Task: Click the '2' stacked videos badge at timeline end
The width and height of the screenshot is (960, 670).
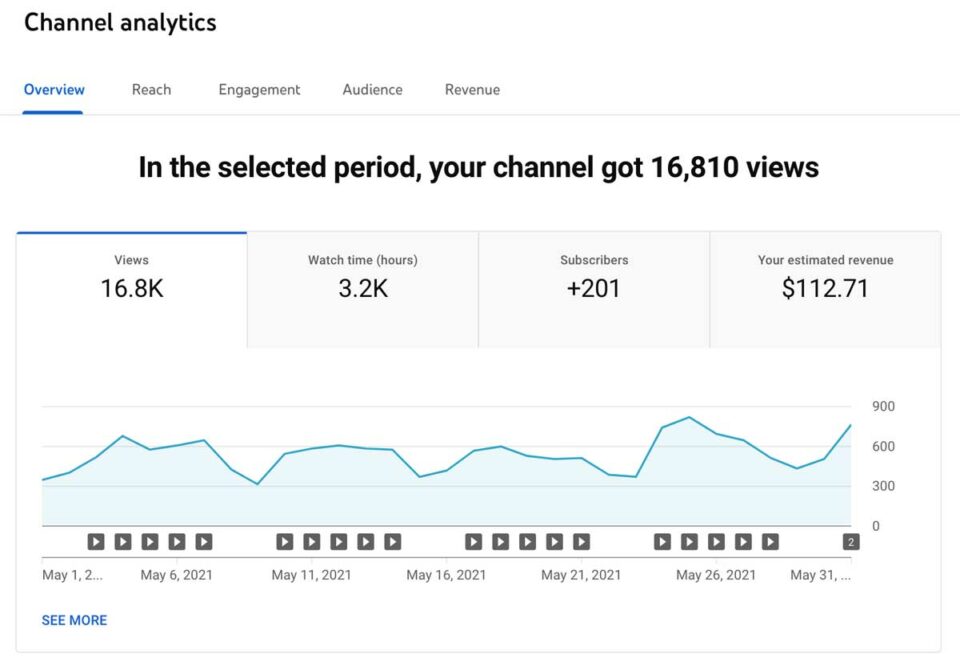Action: click(x=851, y=541)
